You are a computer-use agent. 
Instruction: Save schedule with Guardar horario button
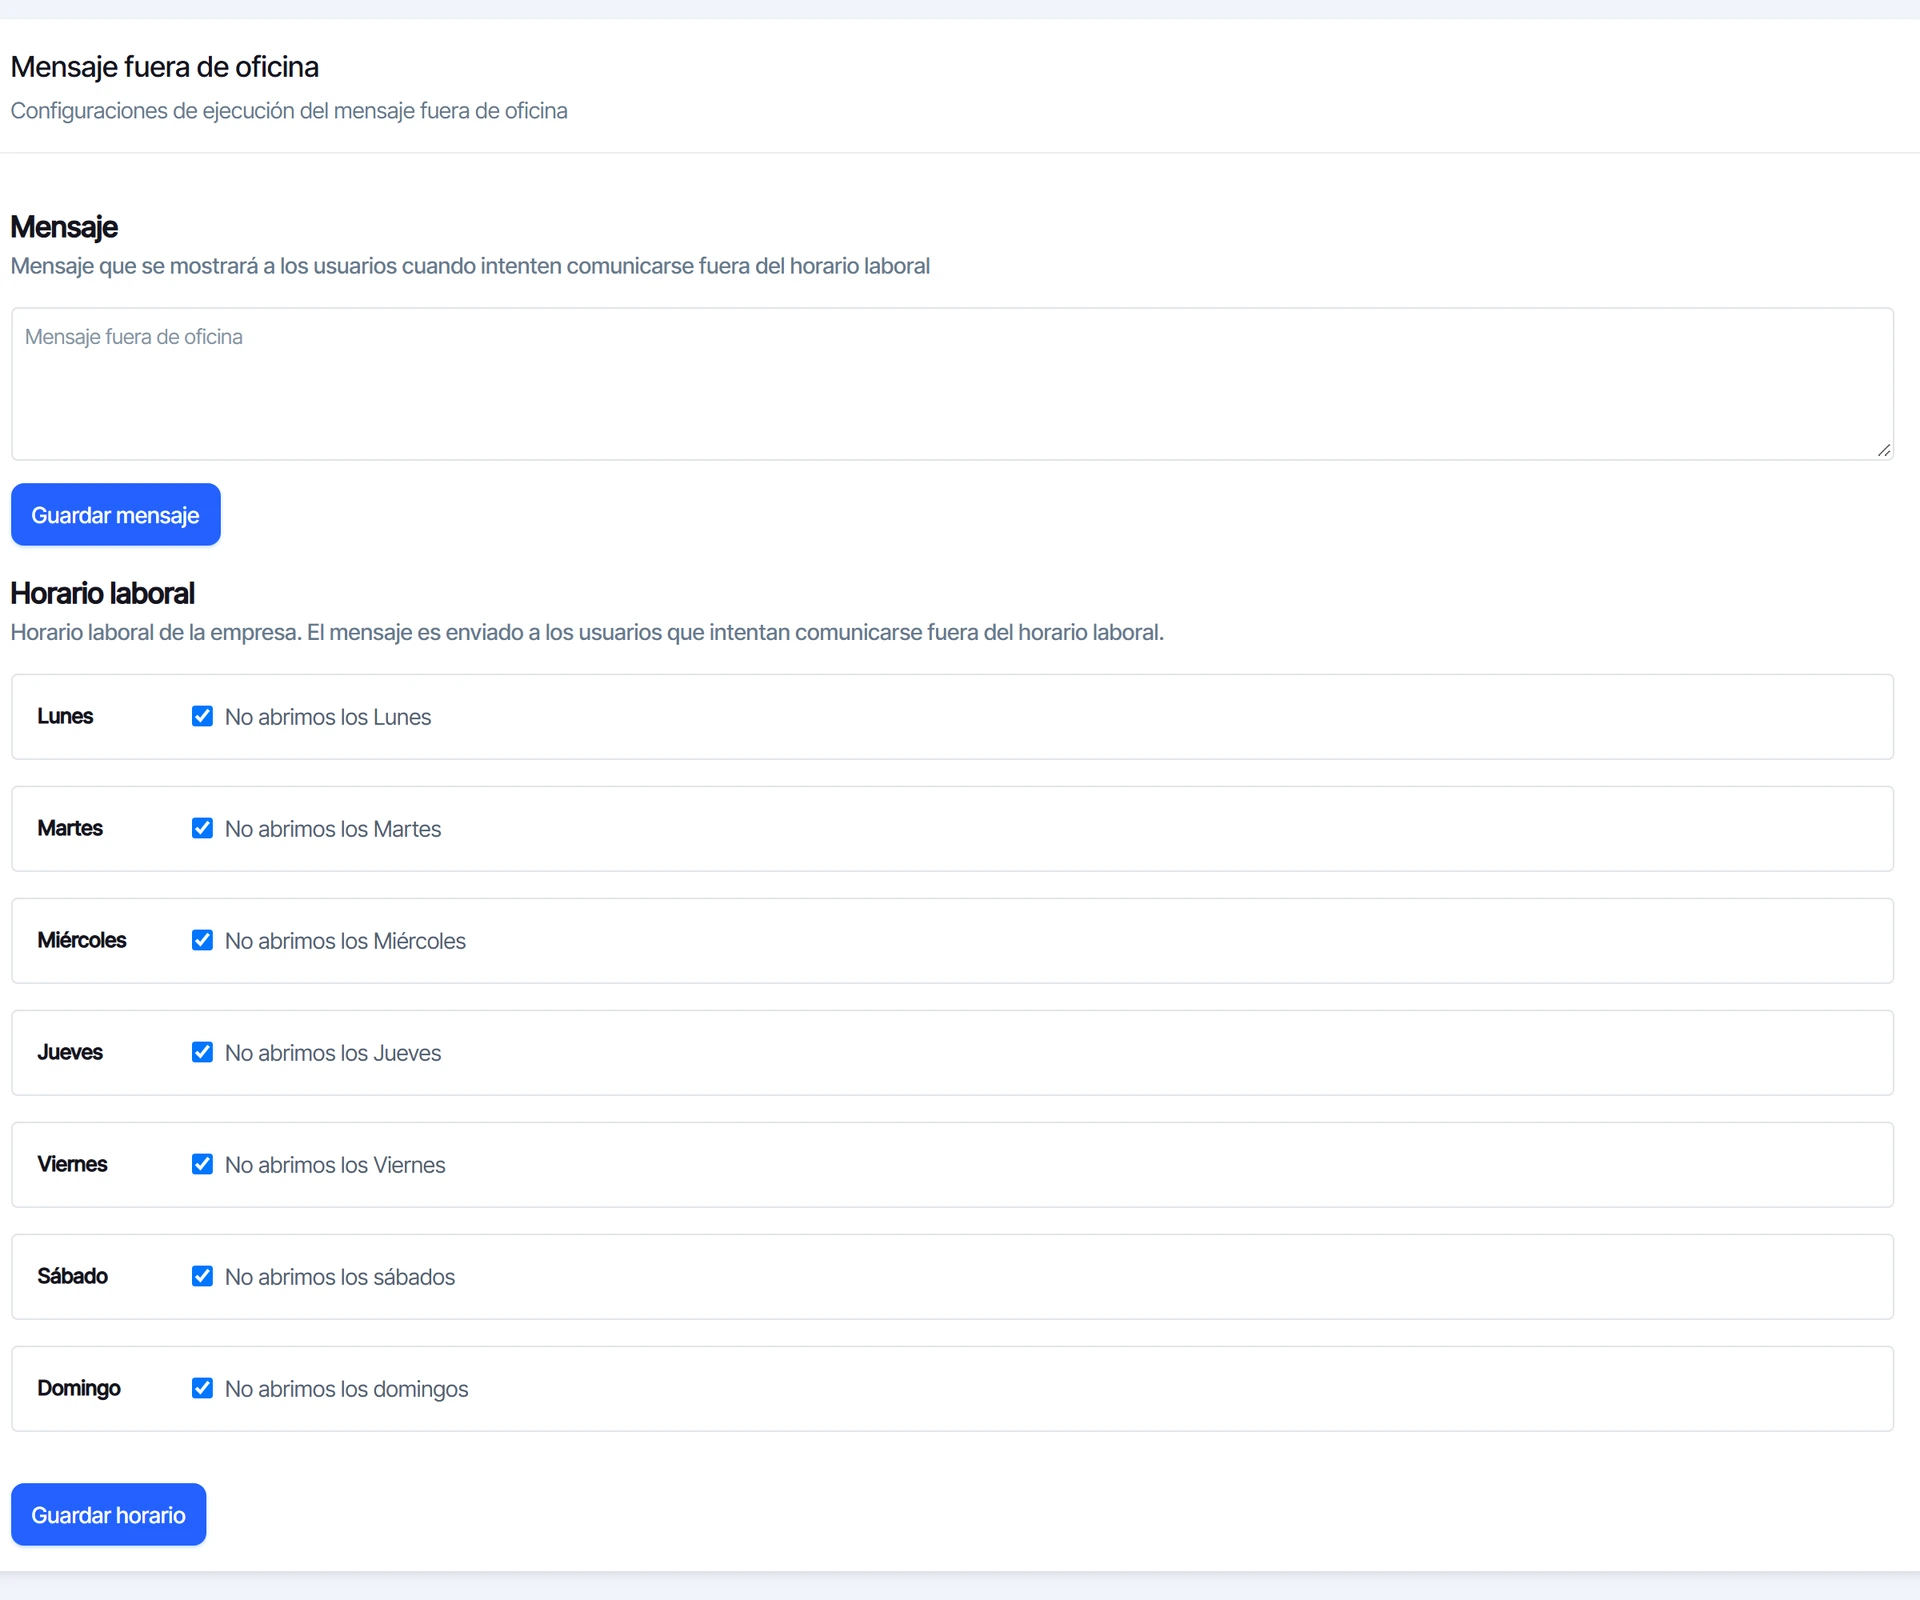(108, 1515)
